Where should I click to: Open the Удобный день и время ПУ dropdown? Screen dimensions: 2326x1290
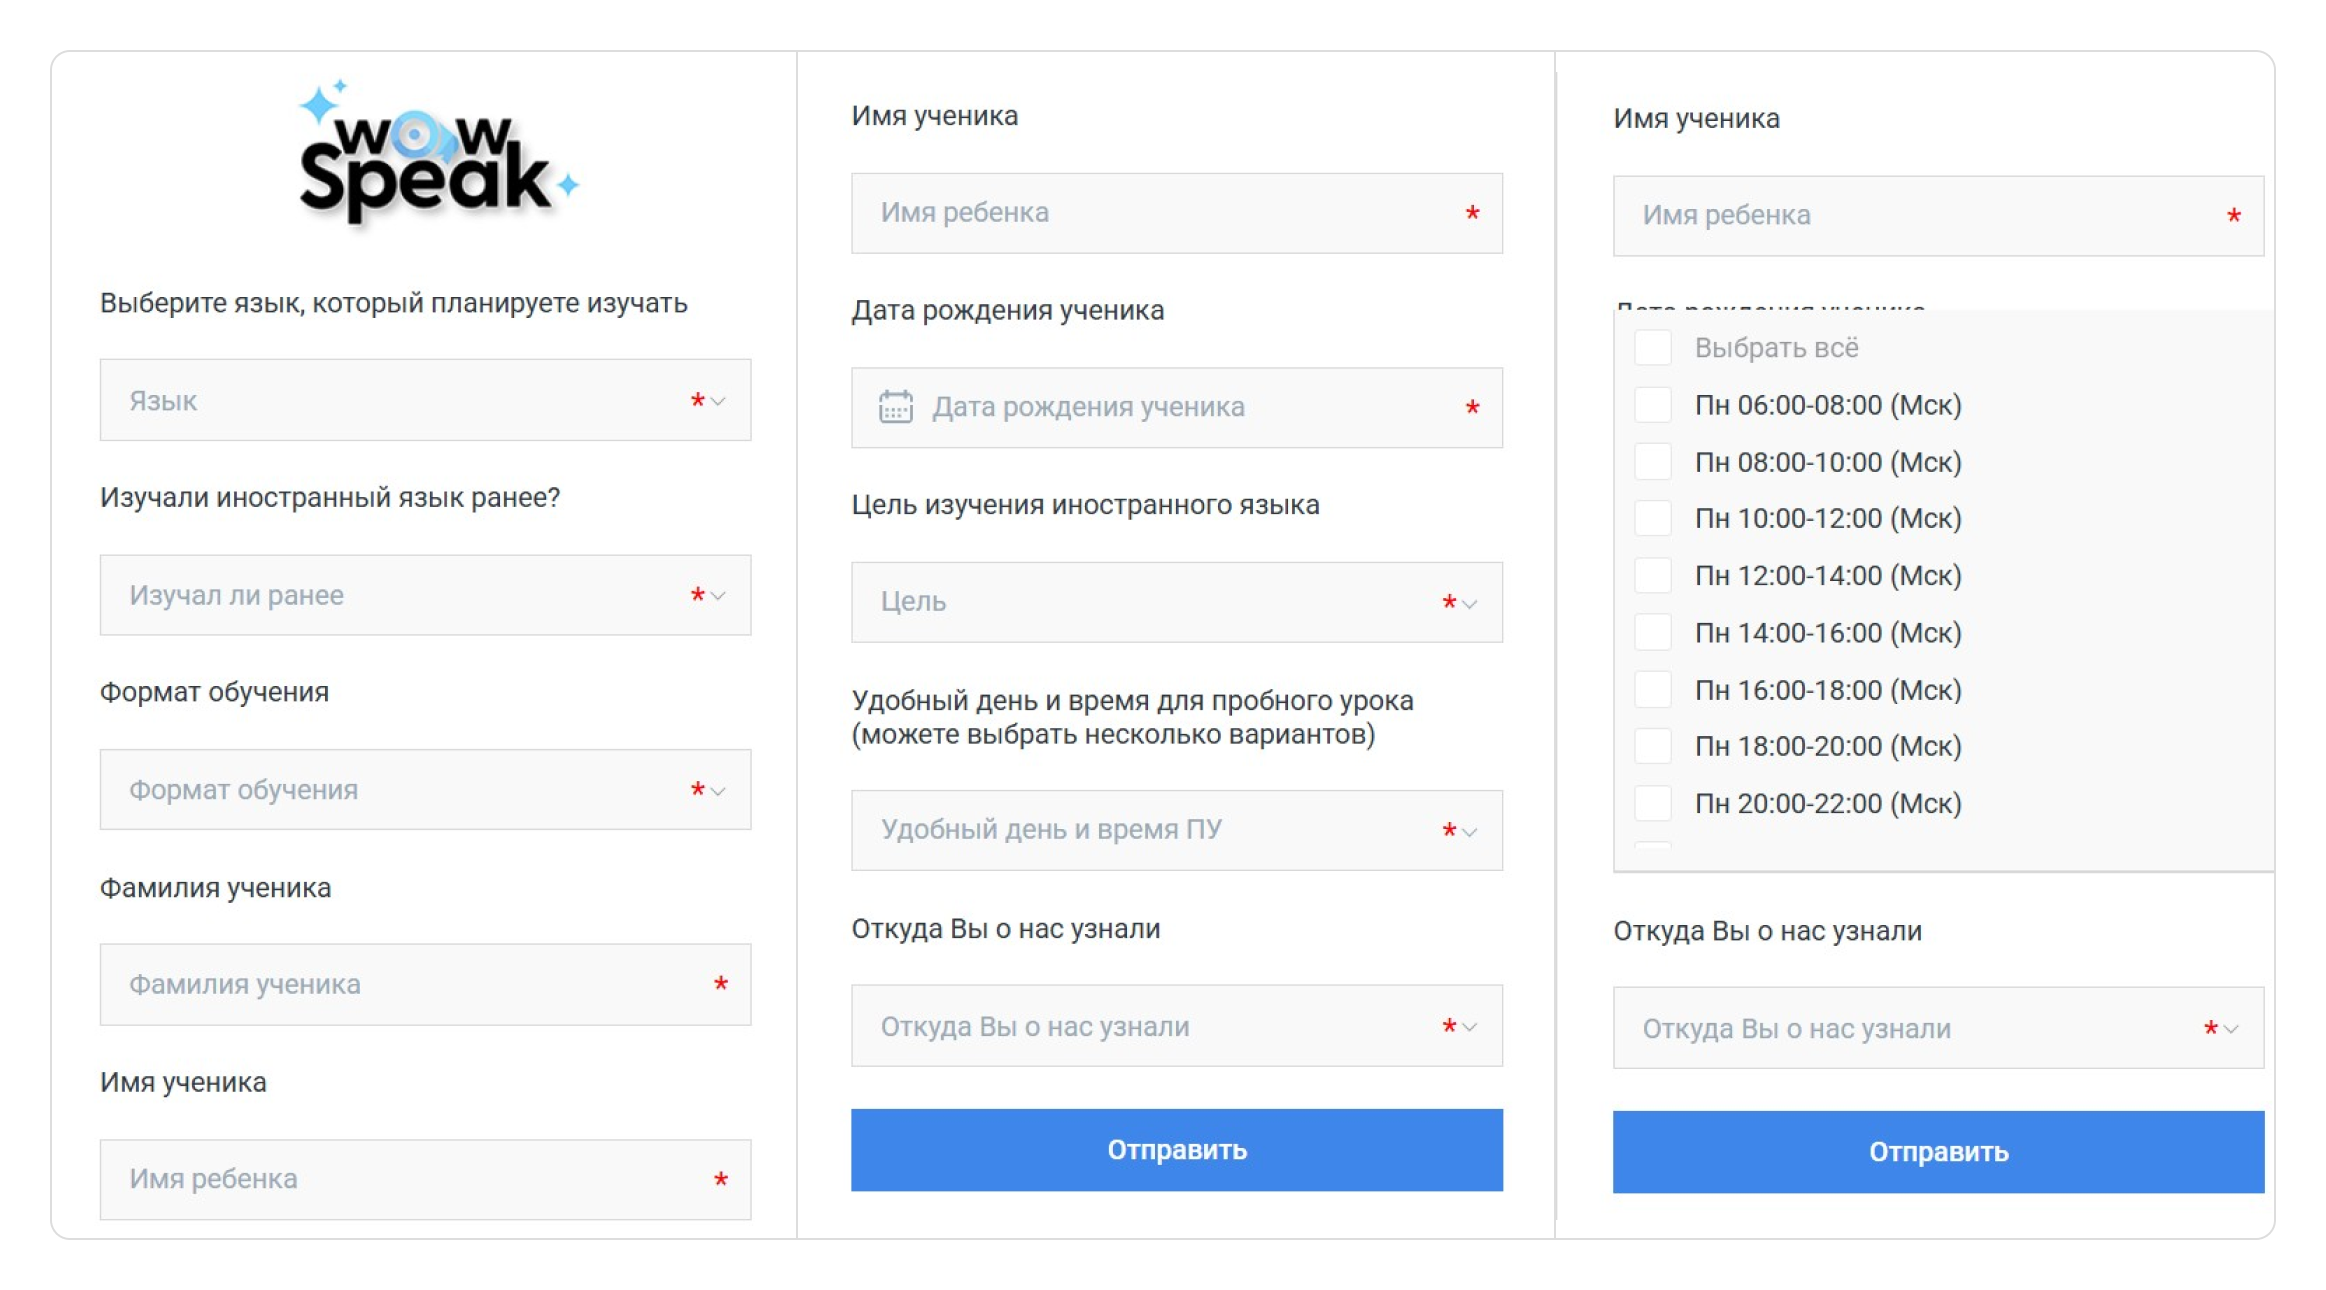(1176, 830)
